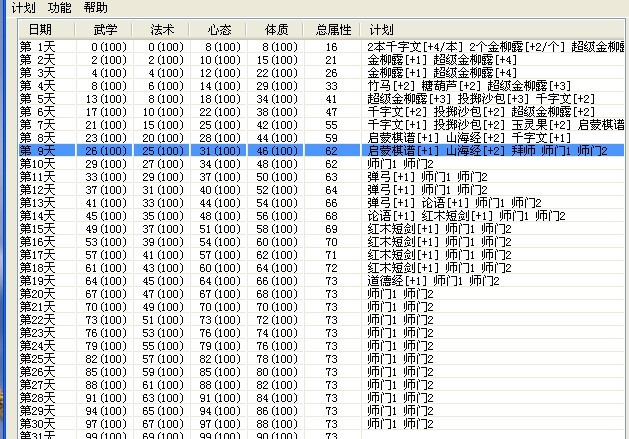The width and height of the screenshot is (629, 439).
Task: Click the 心态 column header
Action: click(216, 30)
